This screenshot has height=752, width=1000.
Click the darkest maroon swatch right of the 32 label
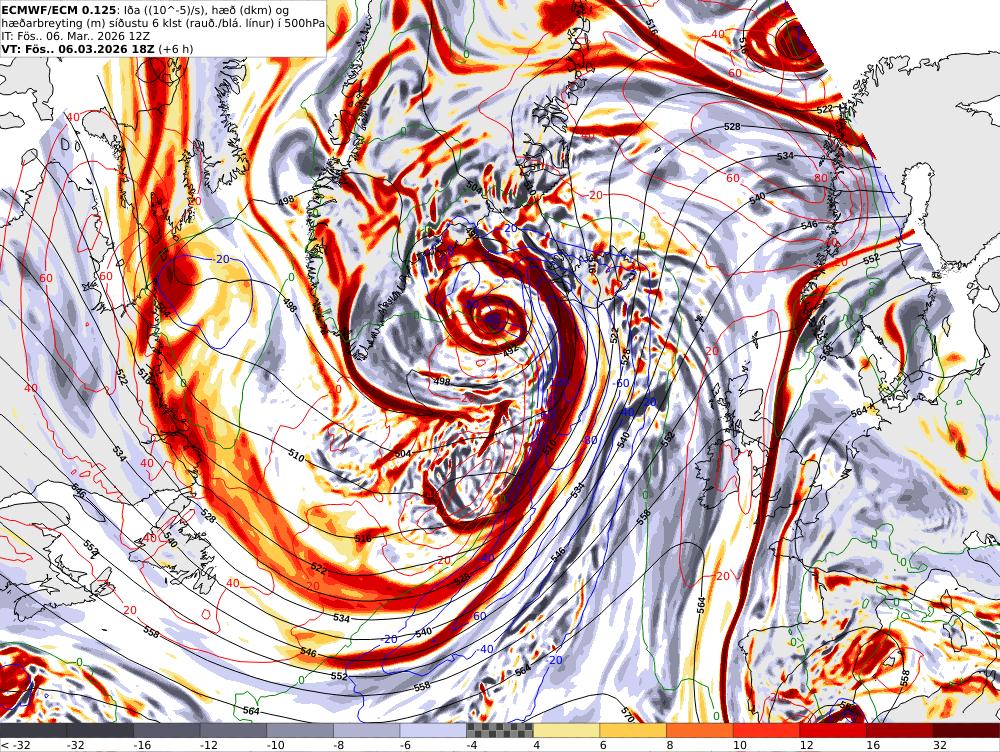(966, 730)
